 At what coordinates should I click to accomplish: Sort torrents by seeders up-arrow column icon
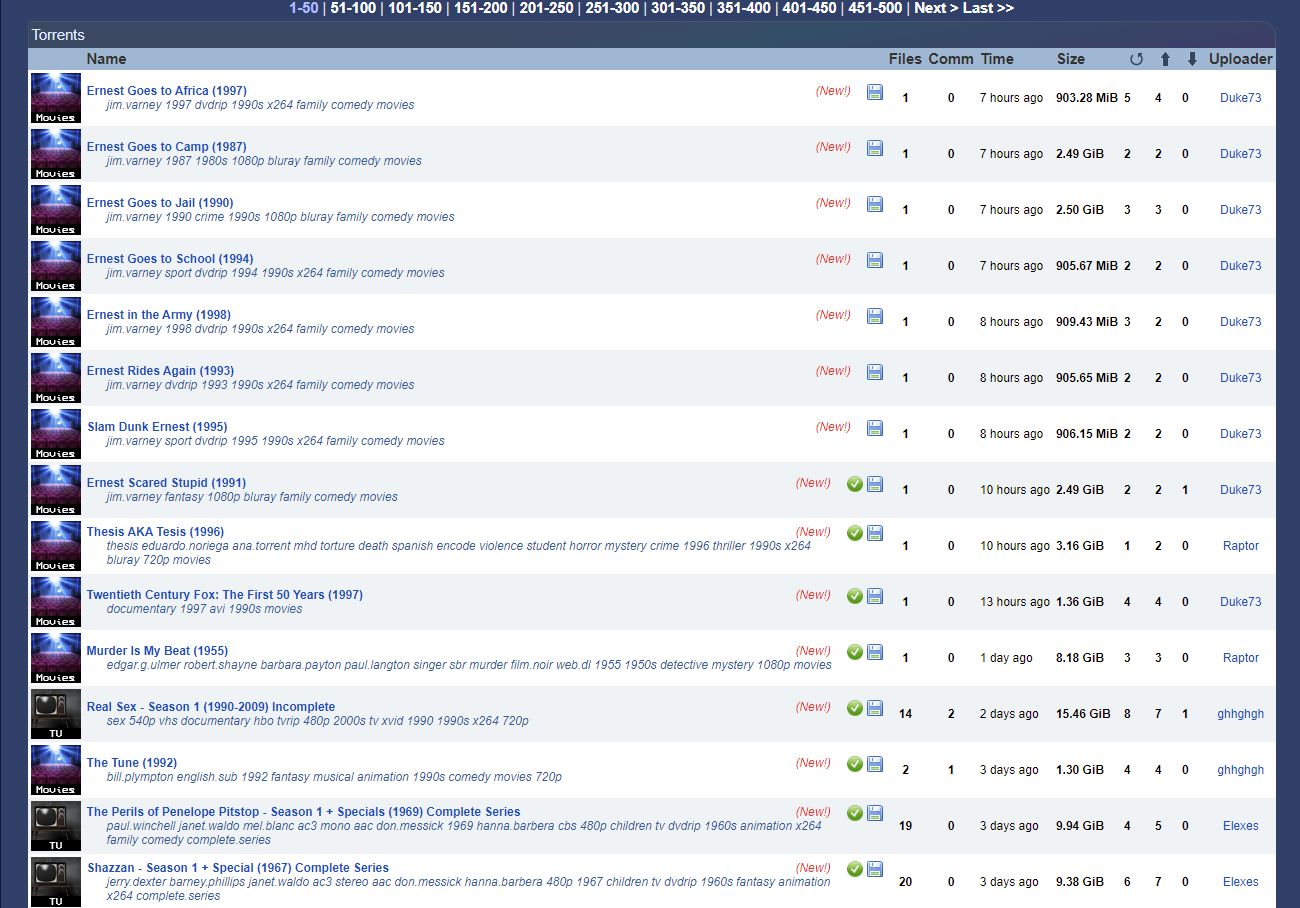(x=1165, y=59)
